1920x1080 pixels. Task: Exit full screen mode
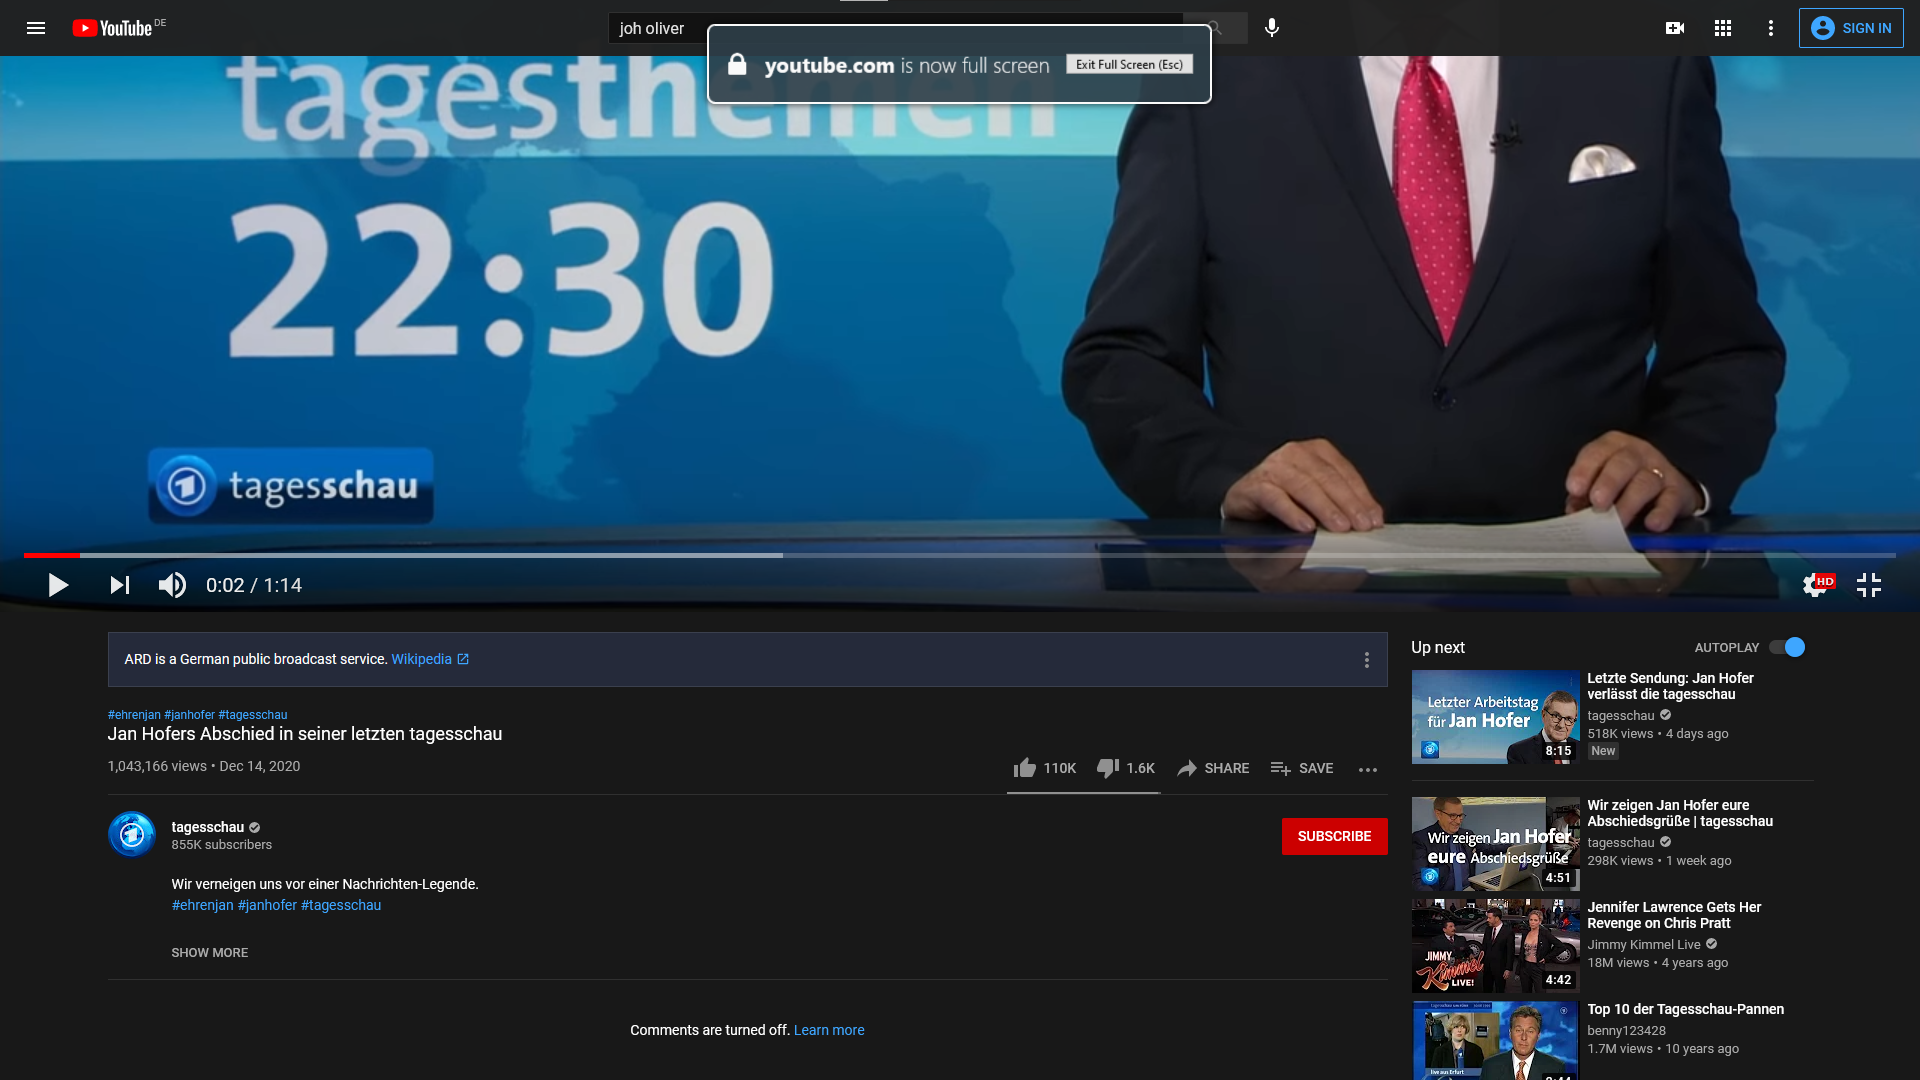tap(1869, 585)
